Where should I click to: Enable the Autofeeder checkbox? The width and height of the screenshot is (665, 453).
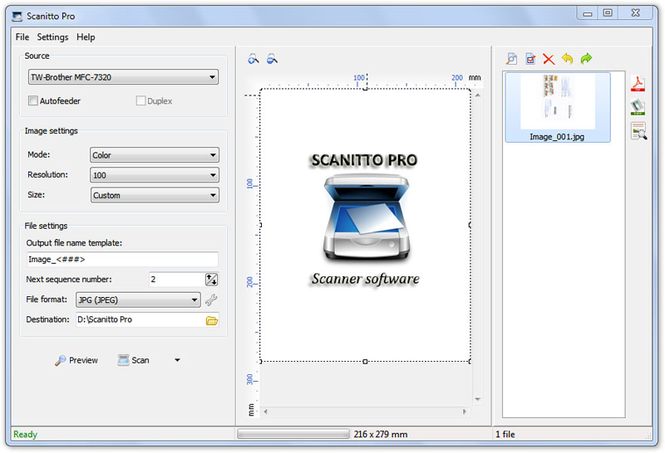(33, 101)
